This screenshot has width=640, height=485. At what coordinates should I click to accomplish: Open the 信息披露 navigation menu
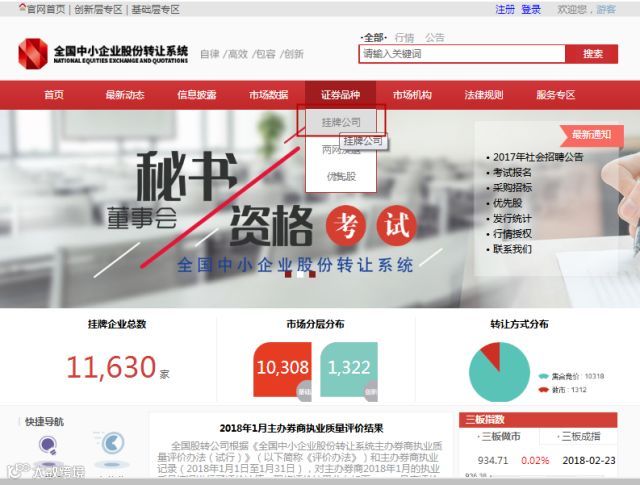point(197,95)
